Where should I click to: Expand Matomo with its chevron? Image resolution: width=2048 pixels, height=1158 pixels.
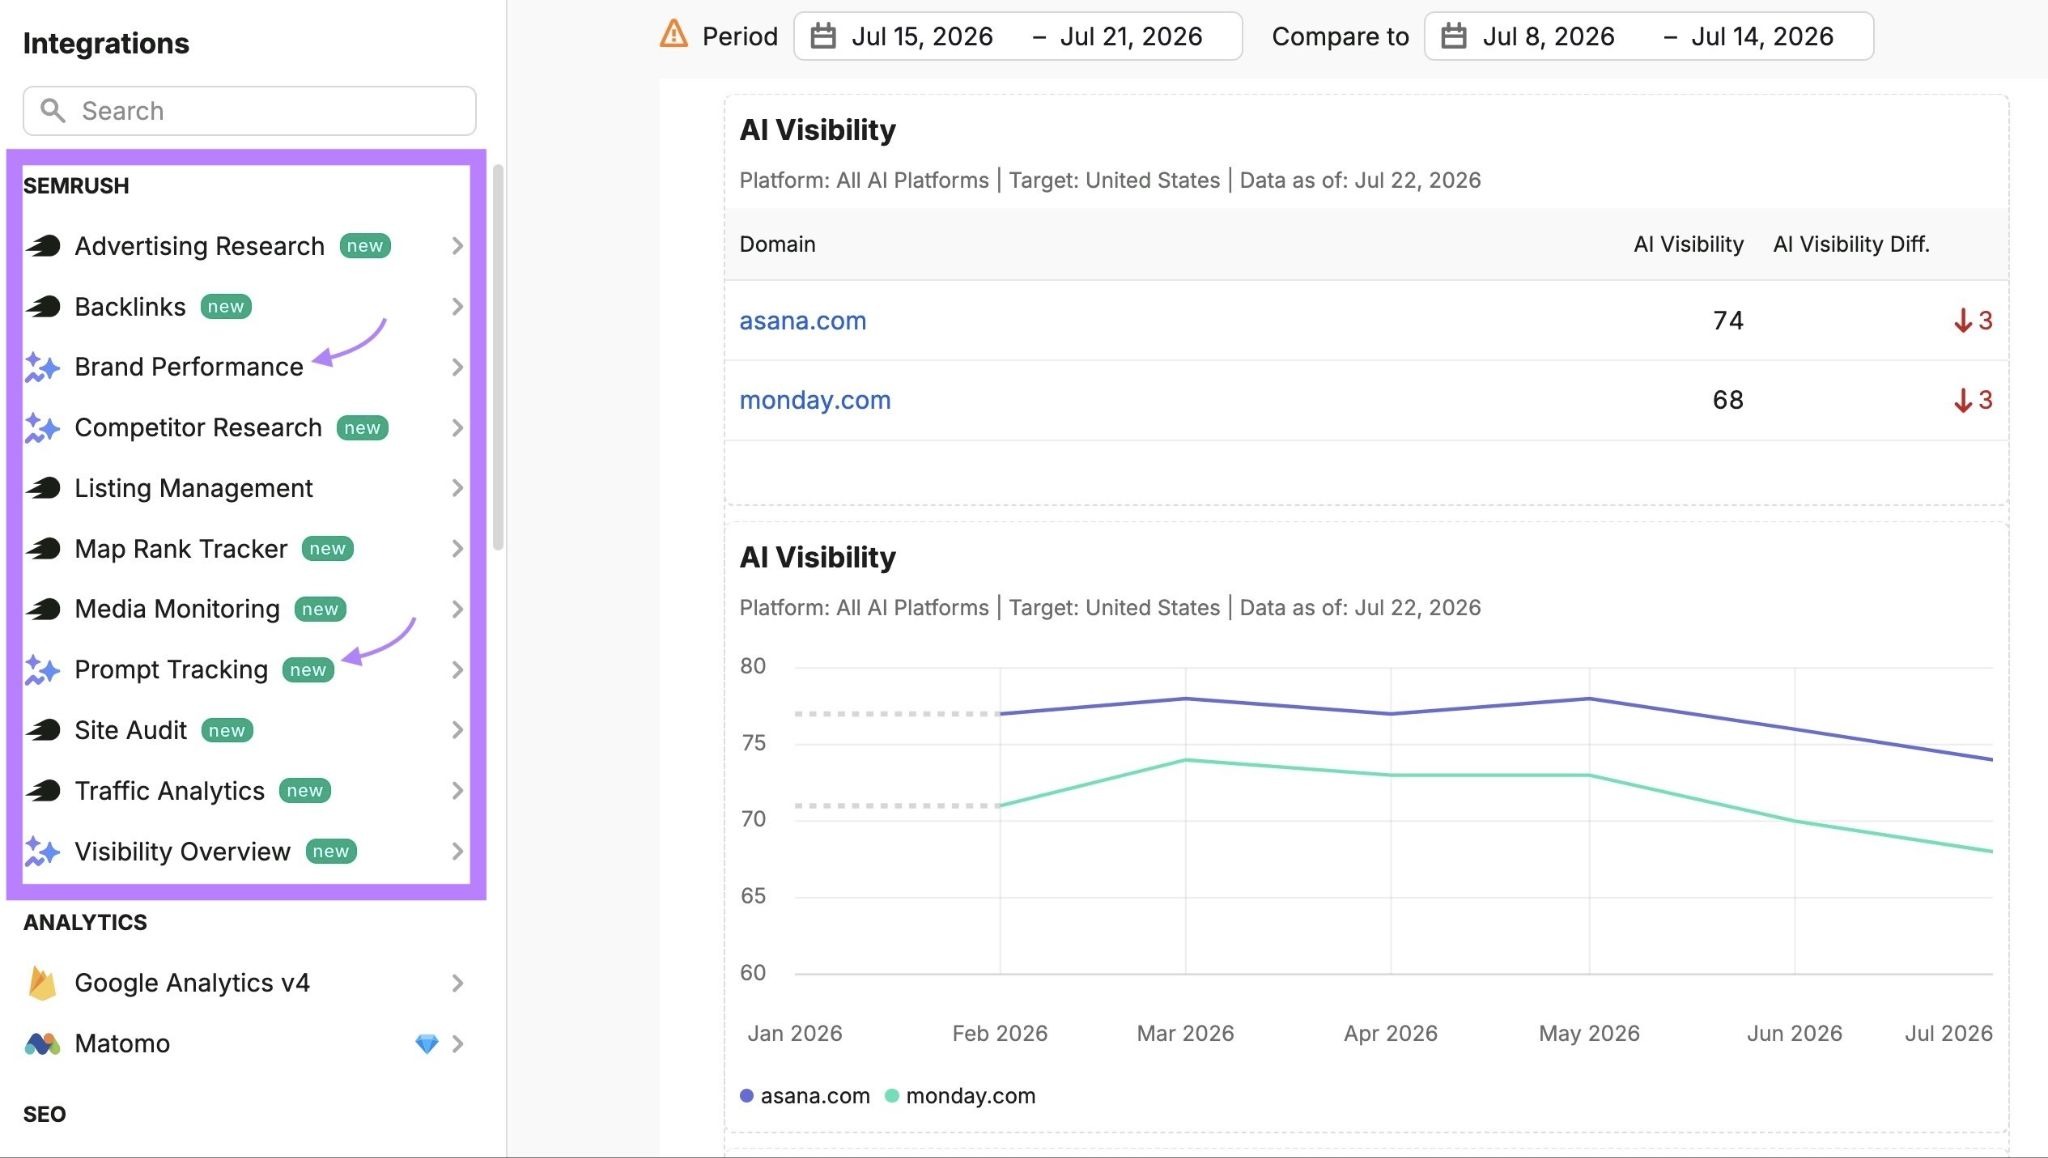click(x=457, y=1044)
